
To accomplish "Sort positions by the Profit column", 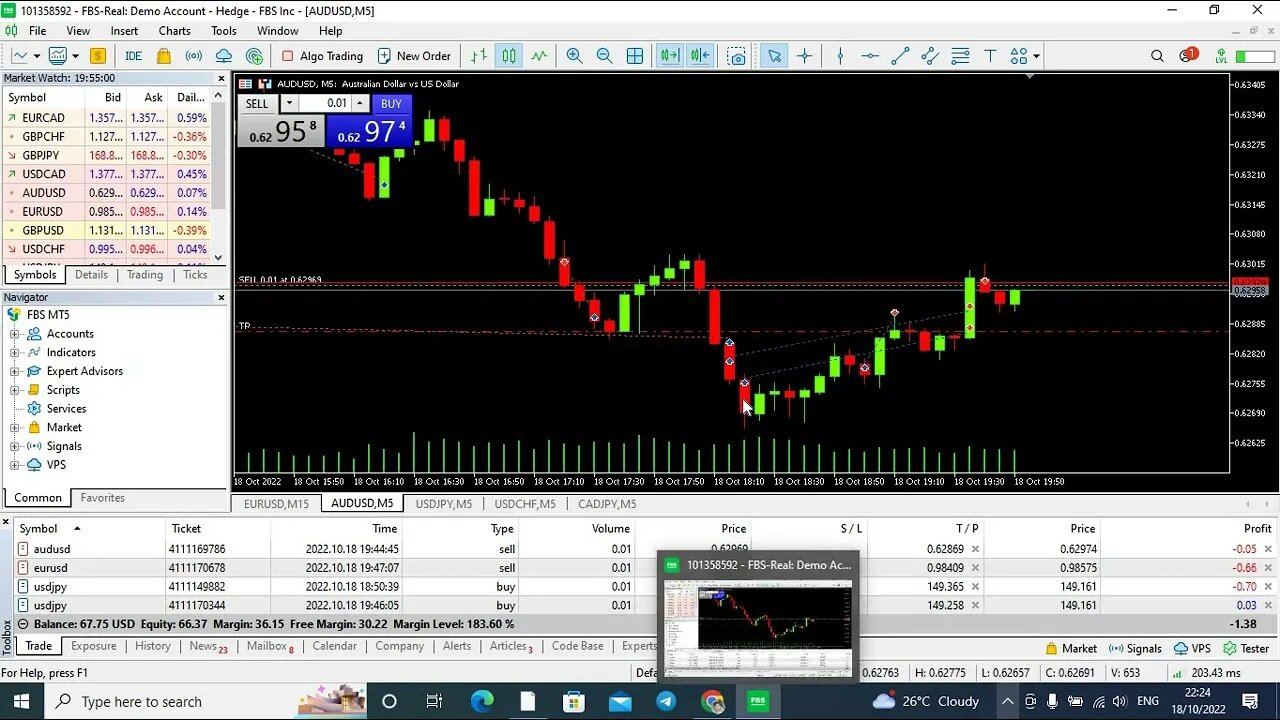I will pyautogui.click(x=1257, y=529).
